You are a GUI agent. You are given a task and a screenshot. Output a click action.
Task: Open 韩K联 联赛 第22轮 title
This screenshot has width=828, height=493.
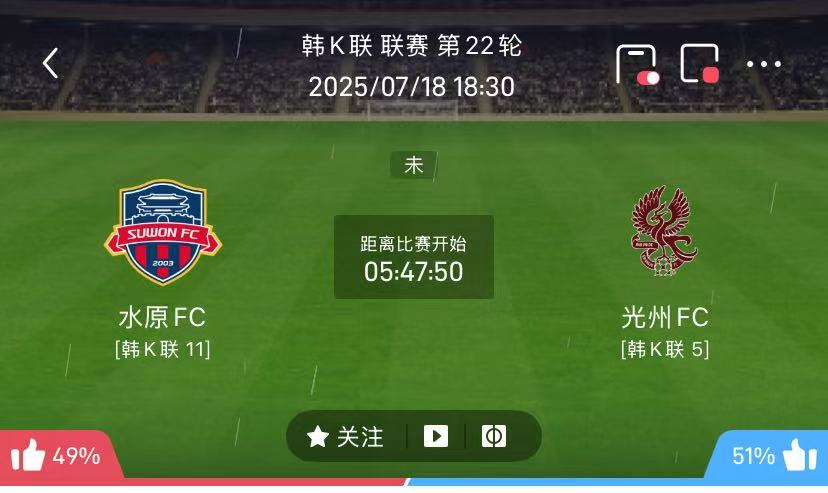(x=412, y=46)
